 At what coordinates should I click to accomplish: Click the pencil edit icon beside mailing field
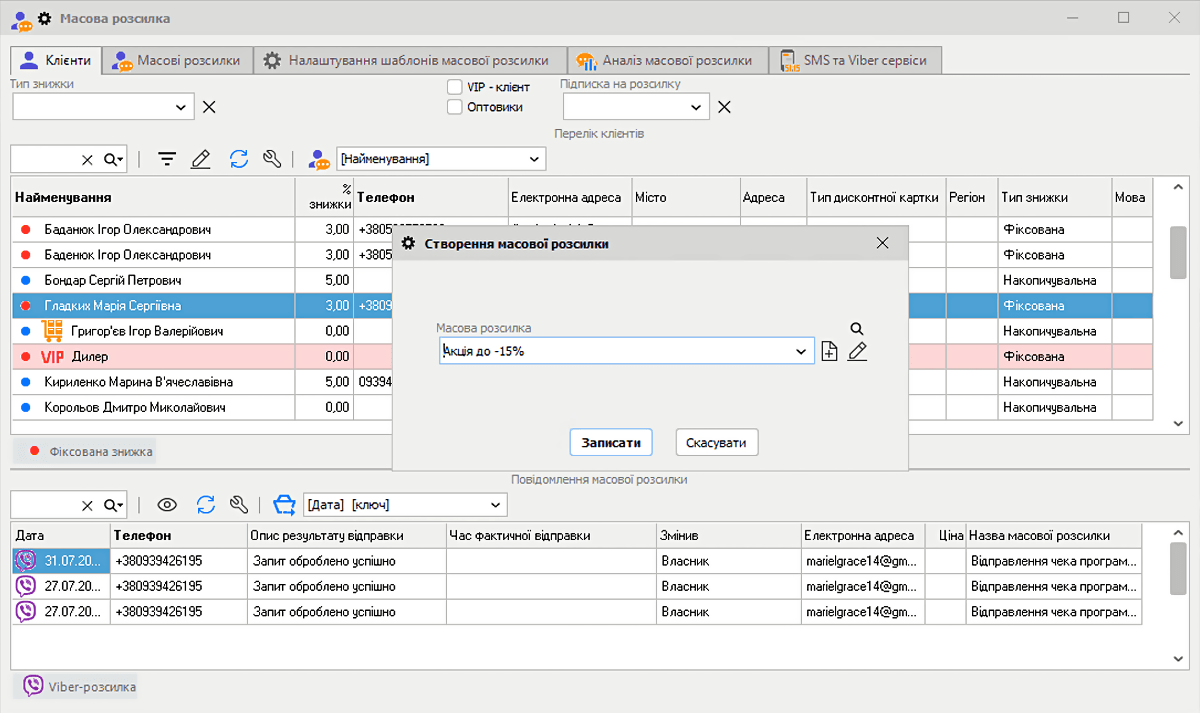point(857,351)
